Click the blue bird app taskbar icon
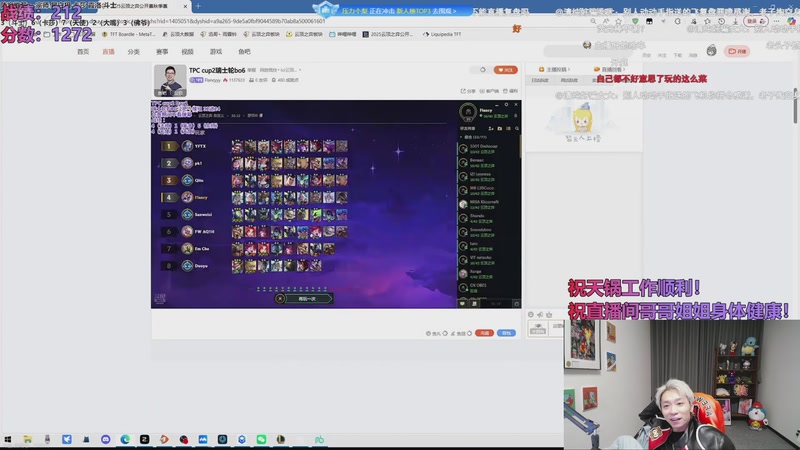 tap(67, 439)
